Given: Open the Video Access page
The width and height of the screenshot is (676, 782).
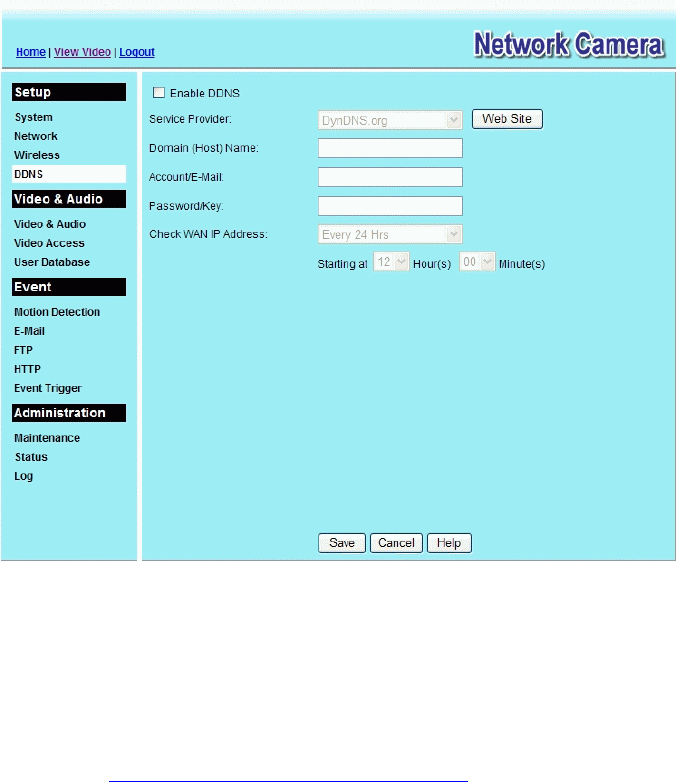Looking at the screenshot, I should click(x=49, y=243).
